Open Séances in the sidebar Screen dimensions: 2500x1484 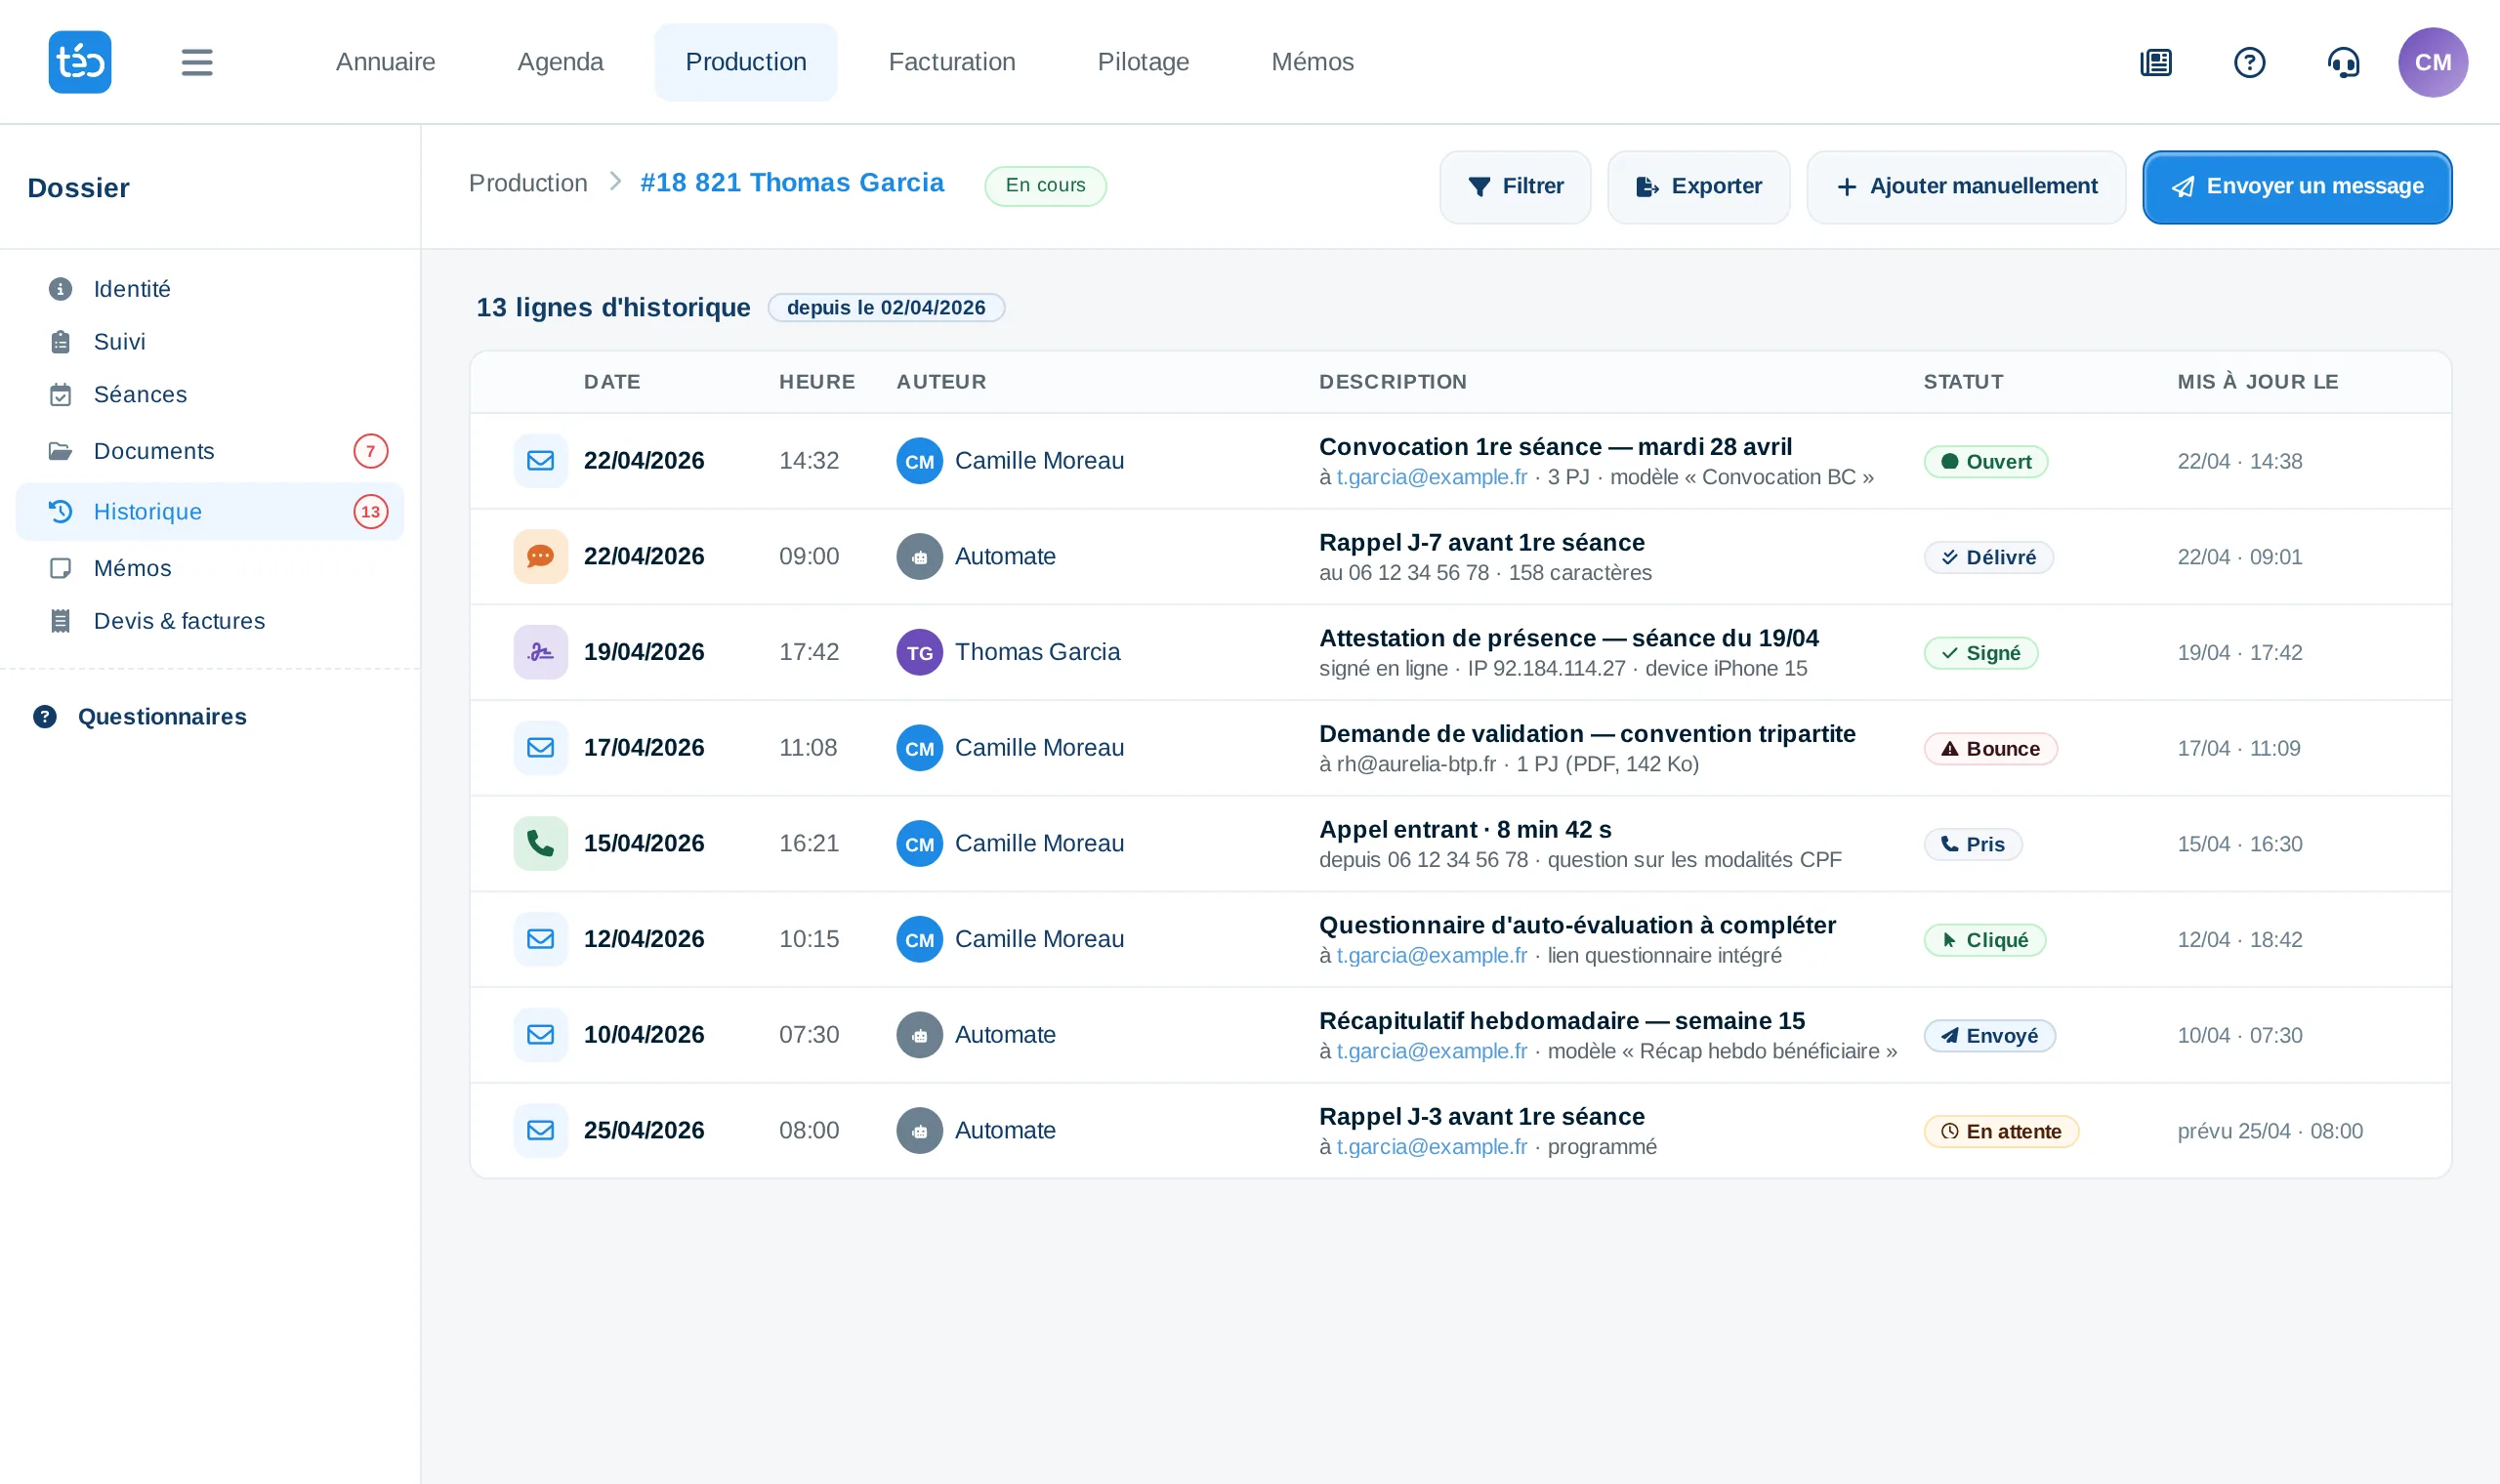pyautogui.click(x=210, y=395)
